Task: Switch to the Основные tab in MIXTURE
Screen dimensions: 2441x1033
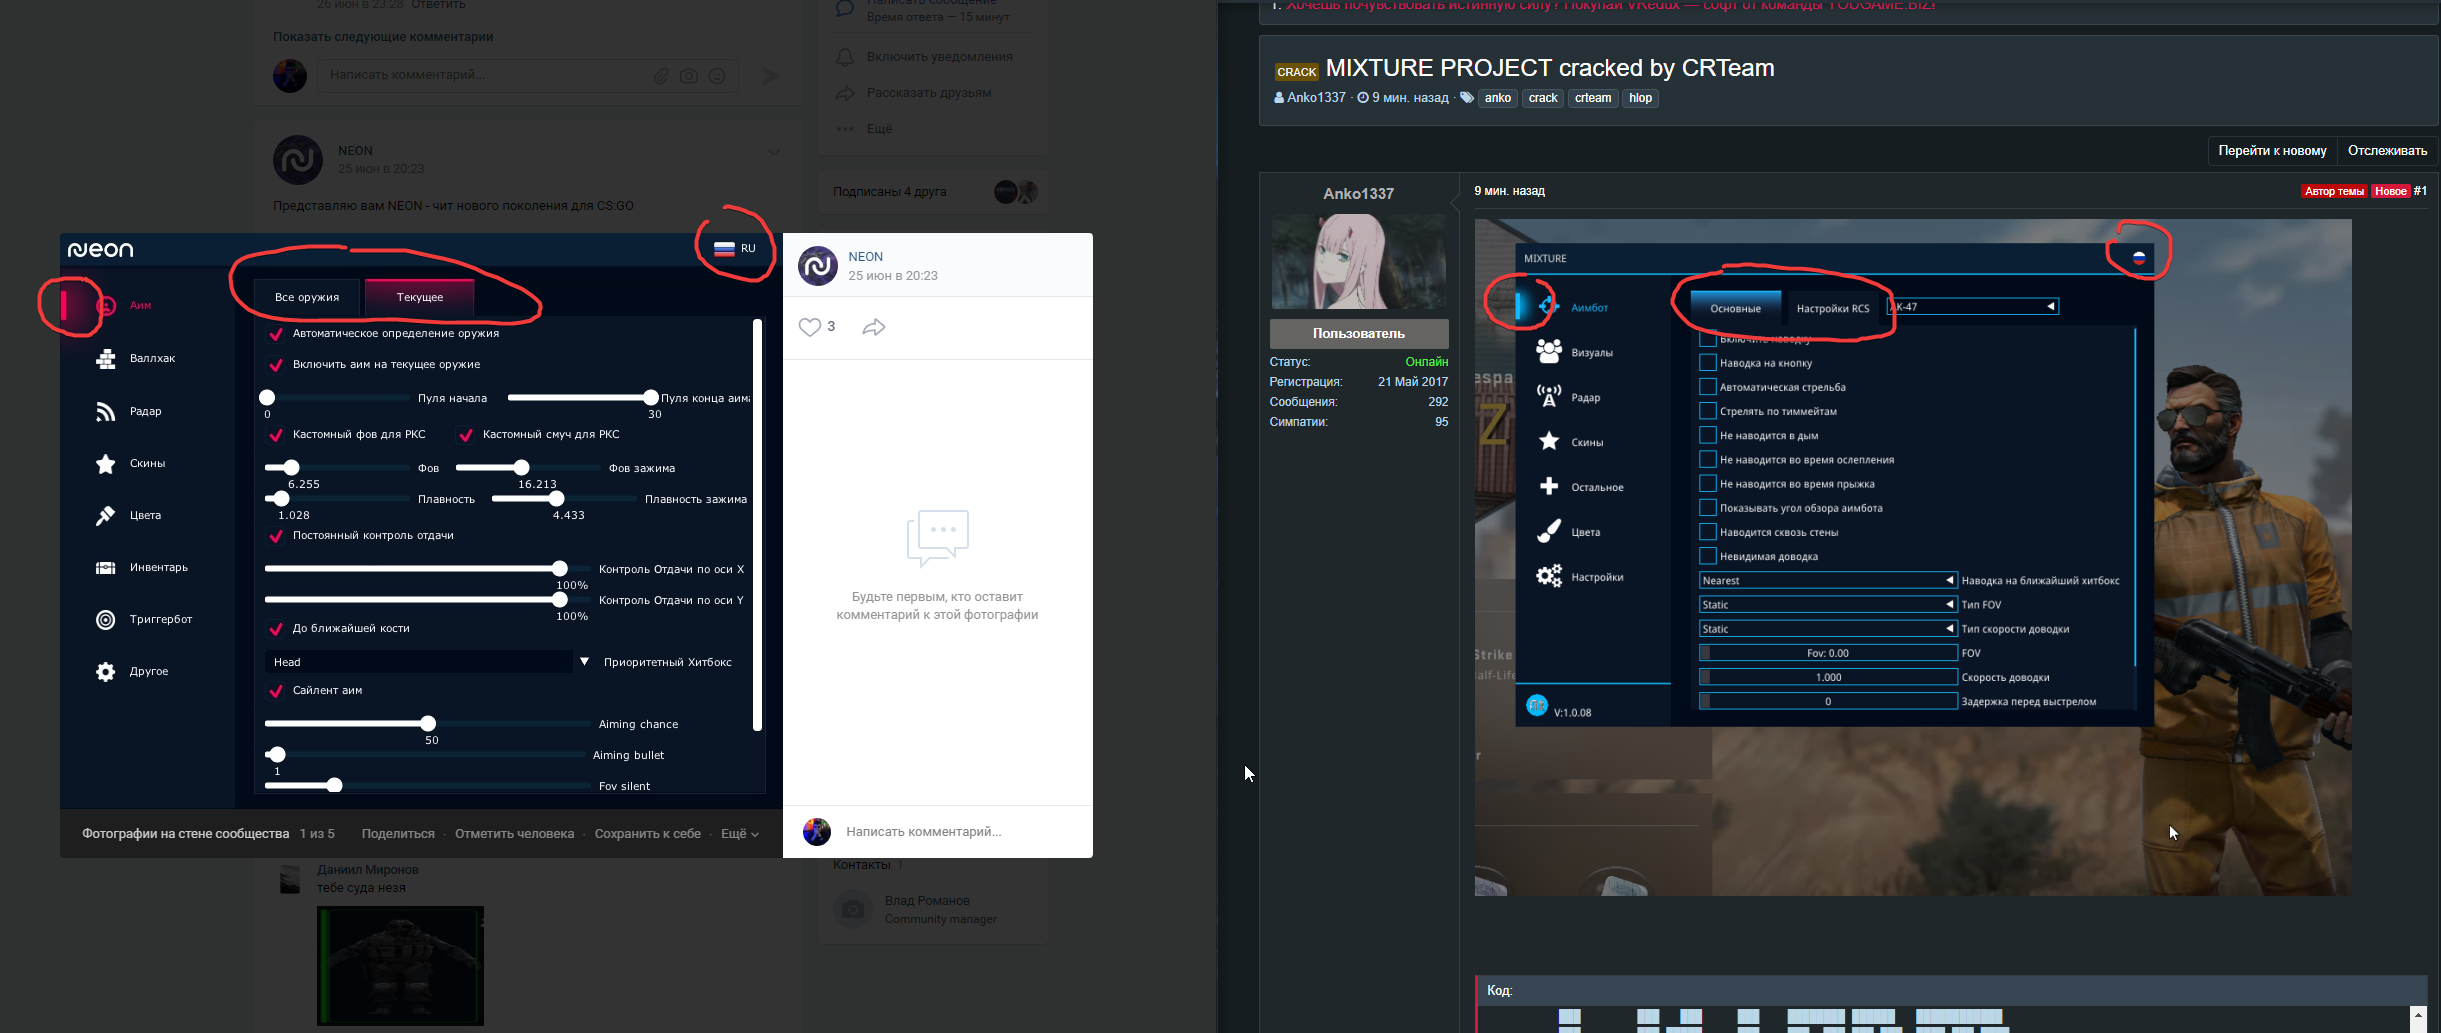Action: (1736, 308)
